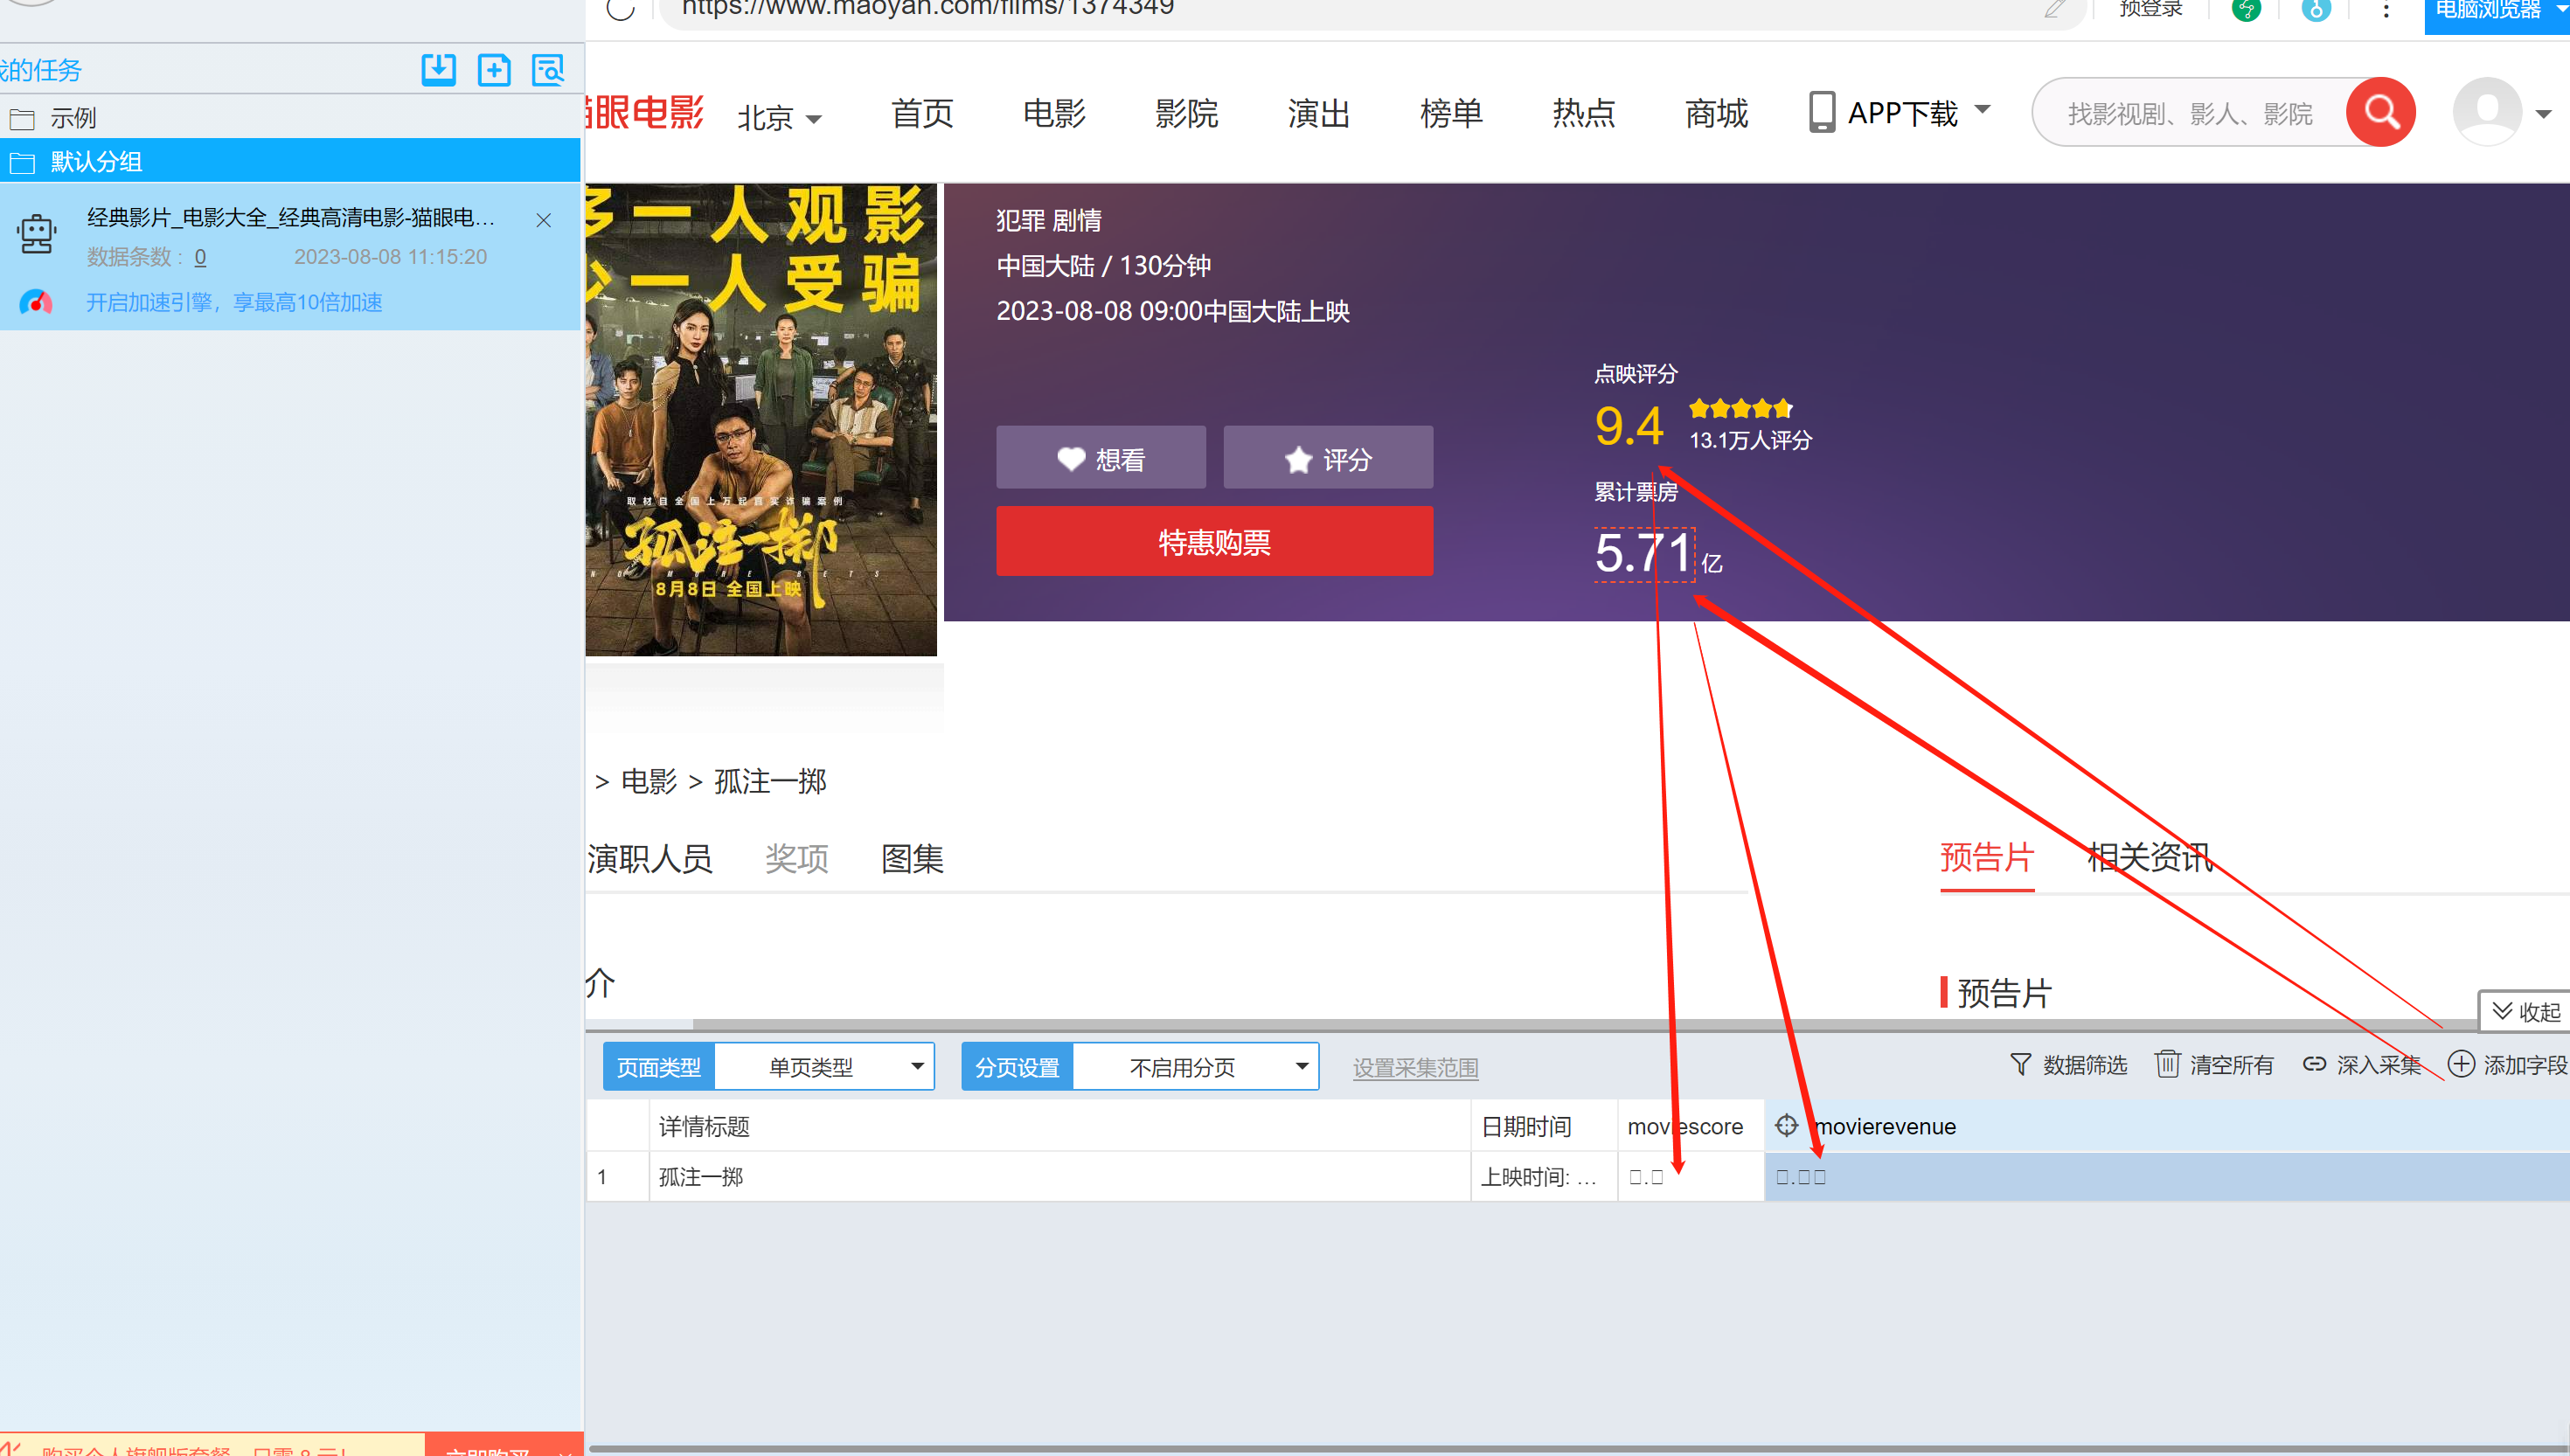Image resolution: width=2570 pixels, height=1456 pixels.
Task: Select the 榜单 menu item
Action: pos(1450,114)
